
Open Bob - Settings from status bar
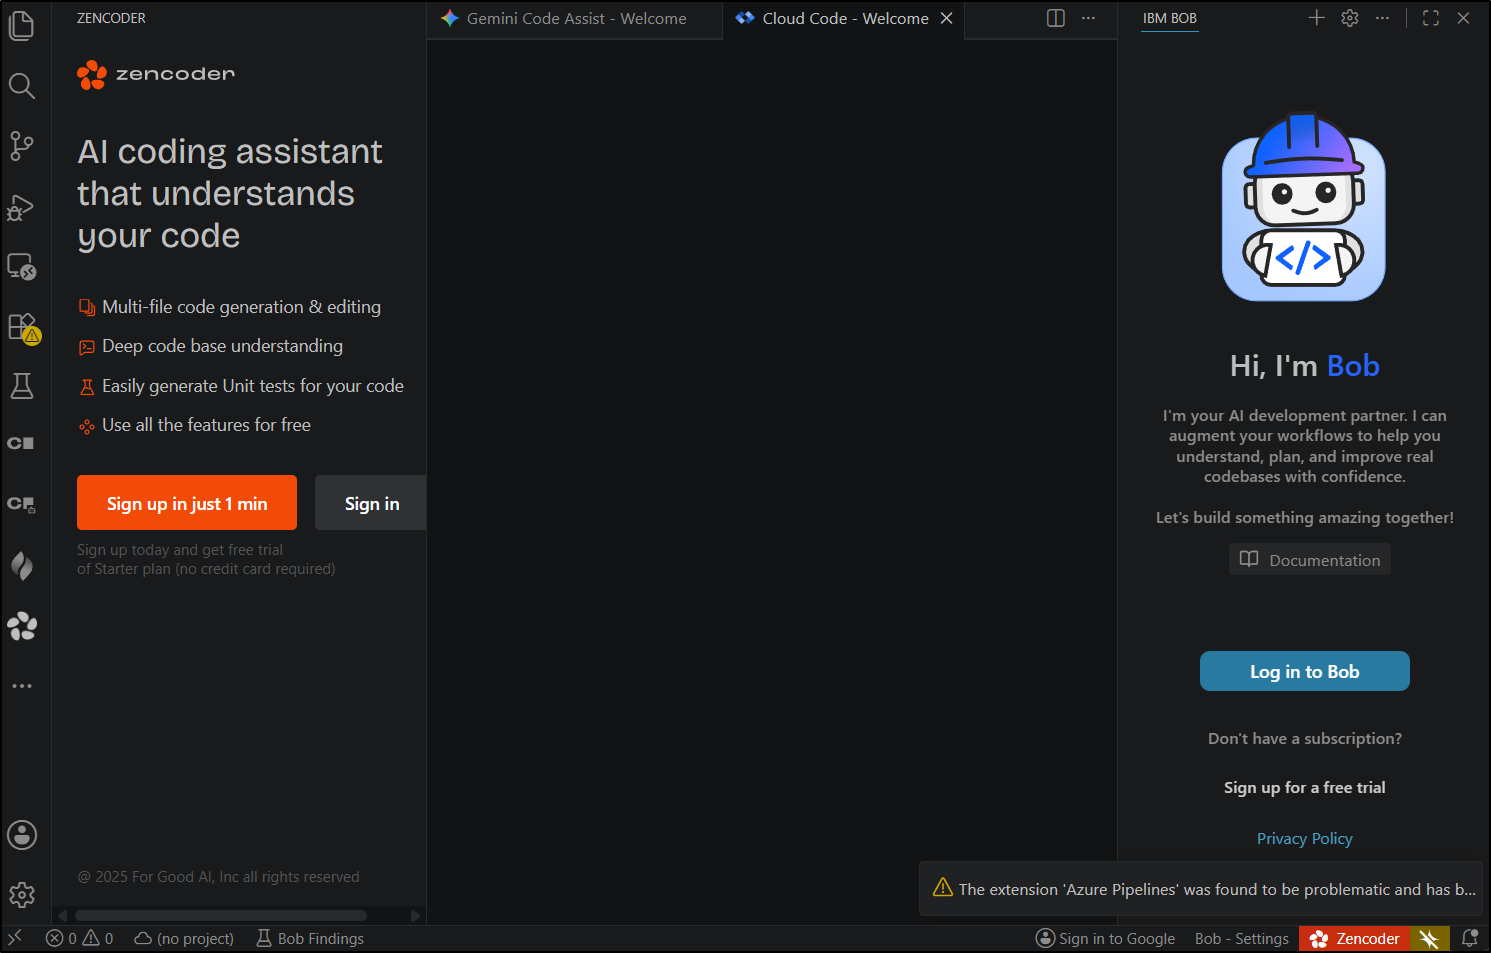[x=1242, y=938]
